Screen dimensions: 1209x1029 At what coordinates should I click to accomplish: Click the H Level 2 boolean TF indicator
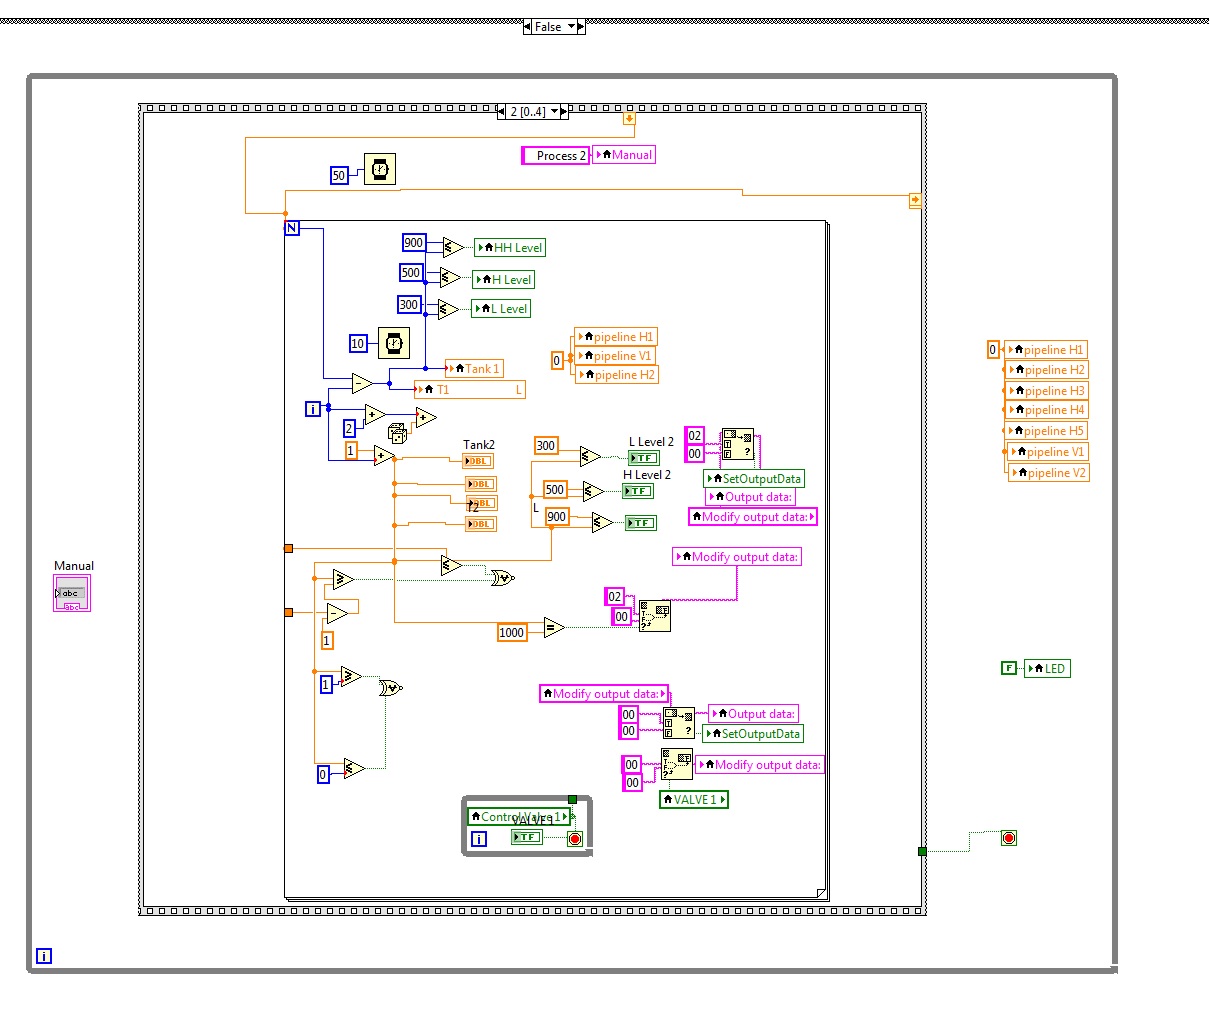[638, 491]
